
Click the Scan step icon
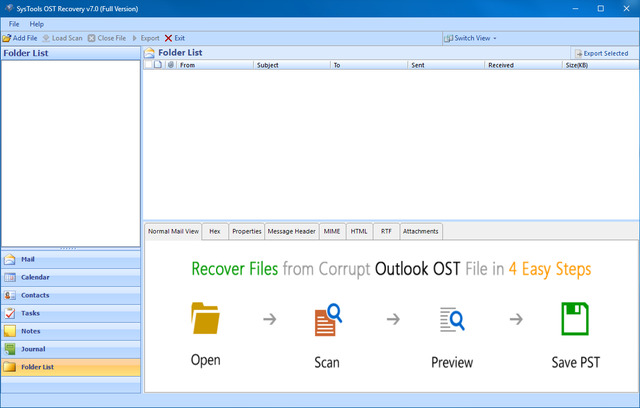[328, 319]
